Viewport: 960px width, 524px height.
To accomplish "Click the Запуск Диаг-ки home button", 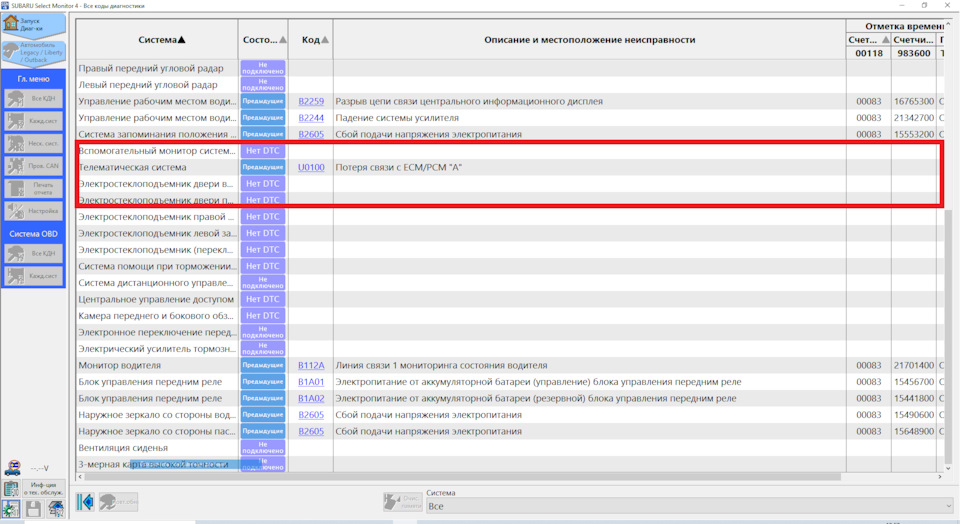I will pyautogui.click(x=34, y=24).
